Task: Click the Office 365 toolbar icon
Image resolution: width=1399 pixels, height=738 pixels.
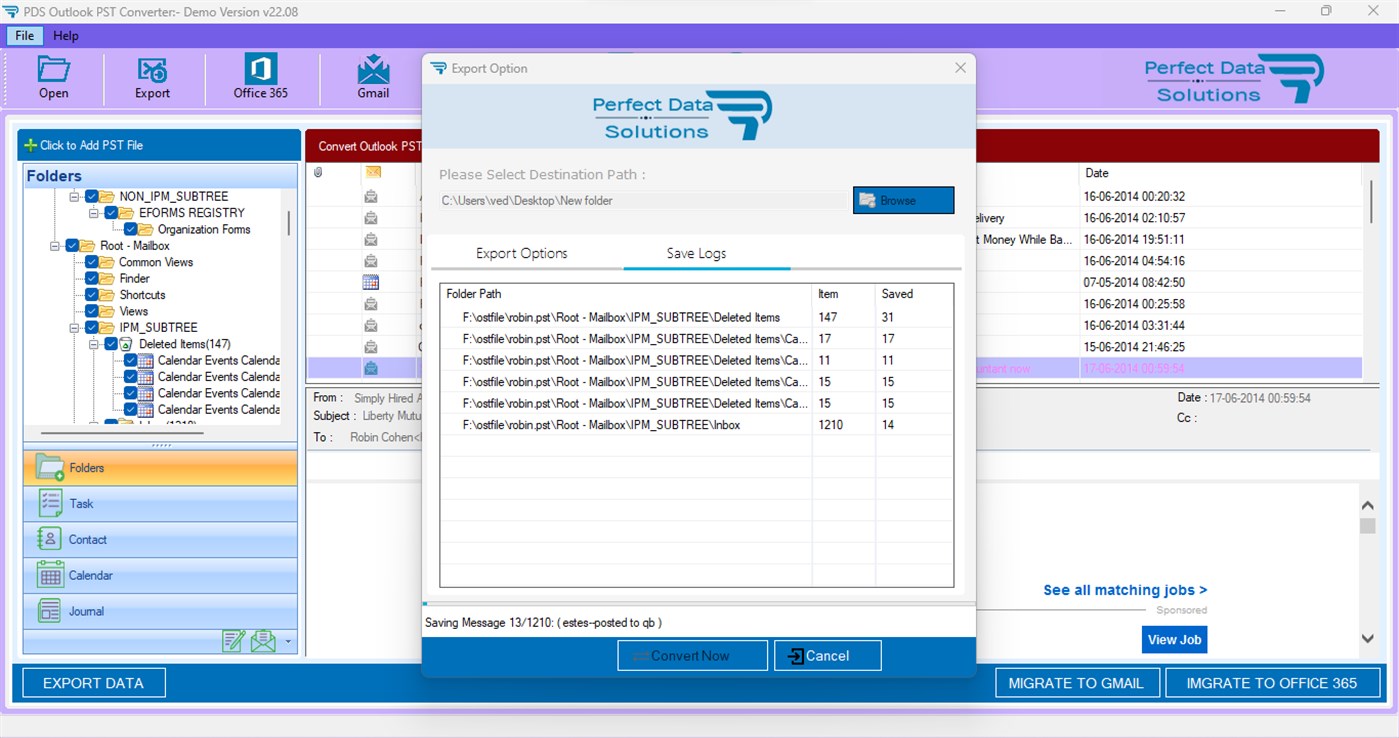Action: click(x=260, y=78)
